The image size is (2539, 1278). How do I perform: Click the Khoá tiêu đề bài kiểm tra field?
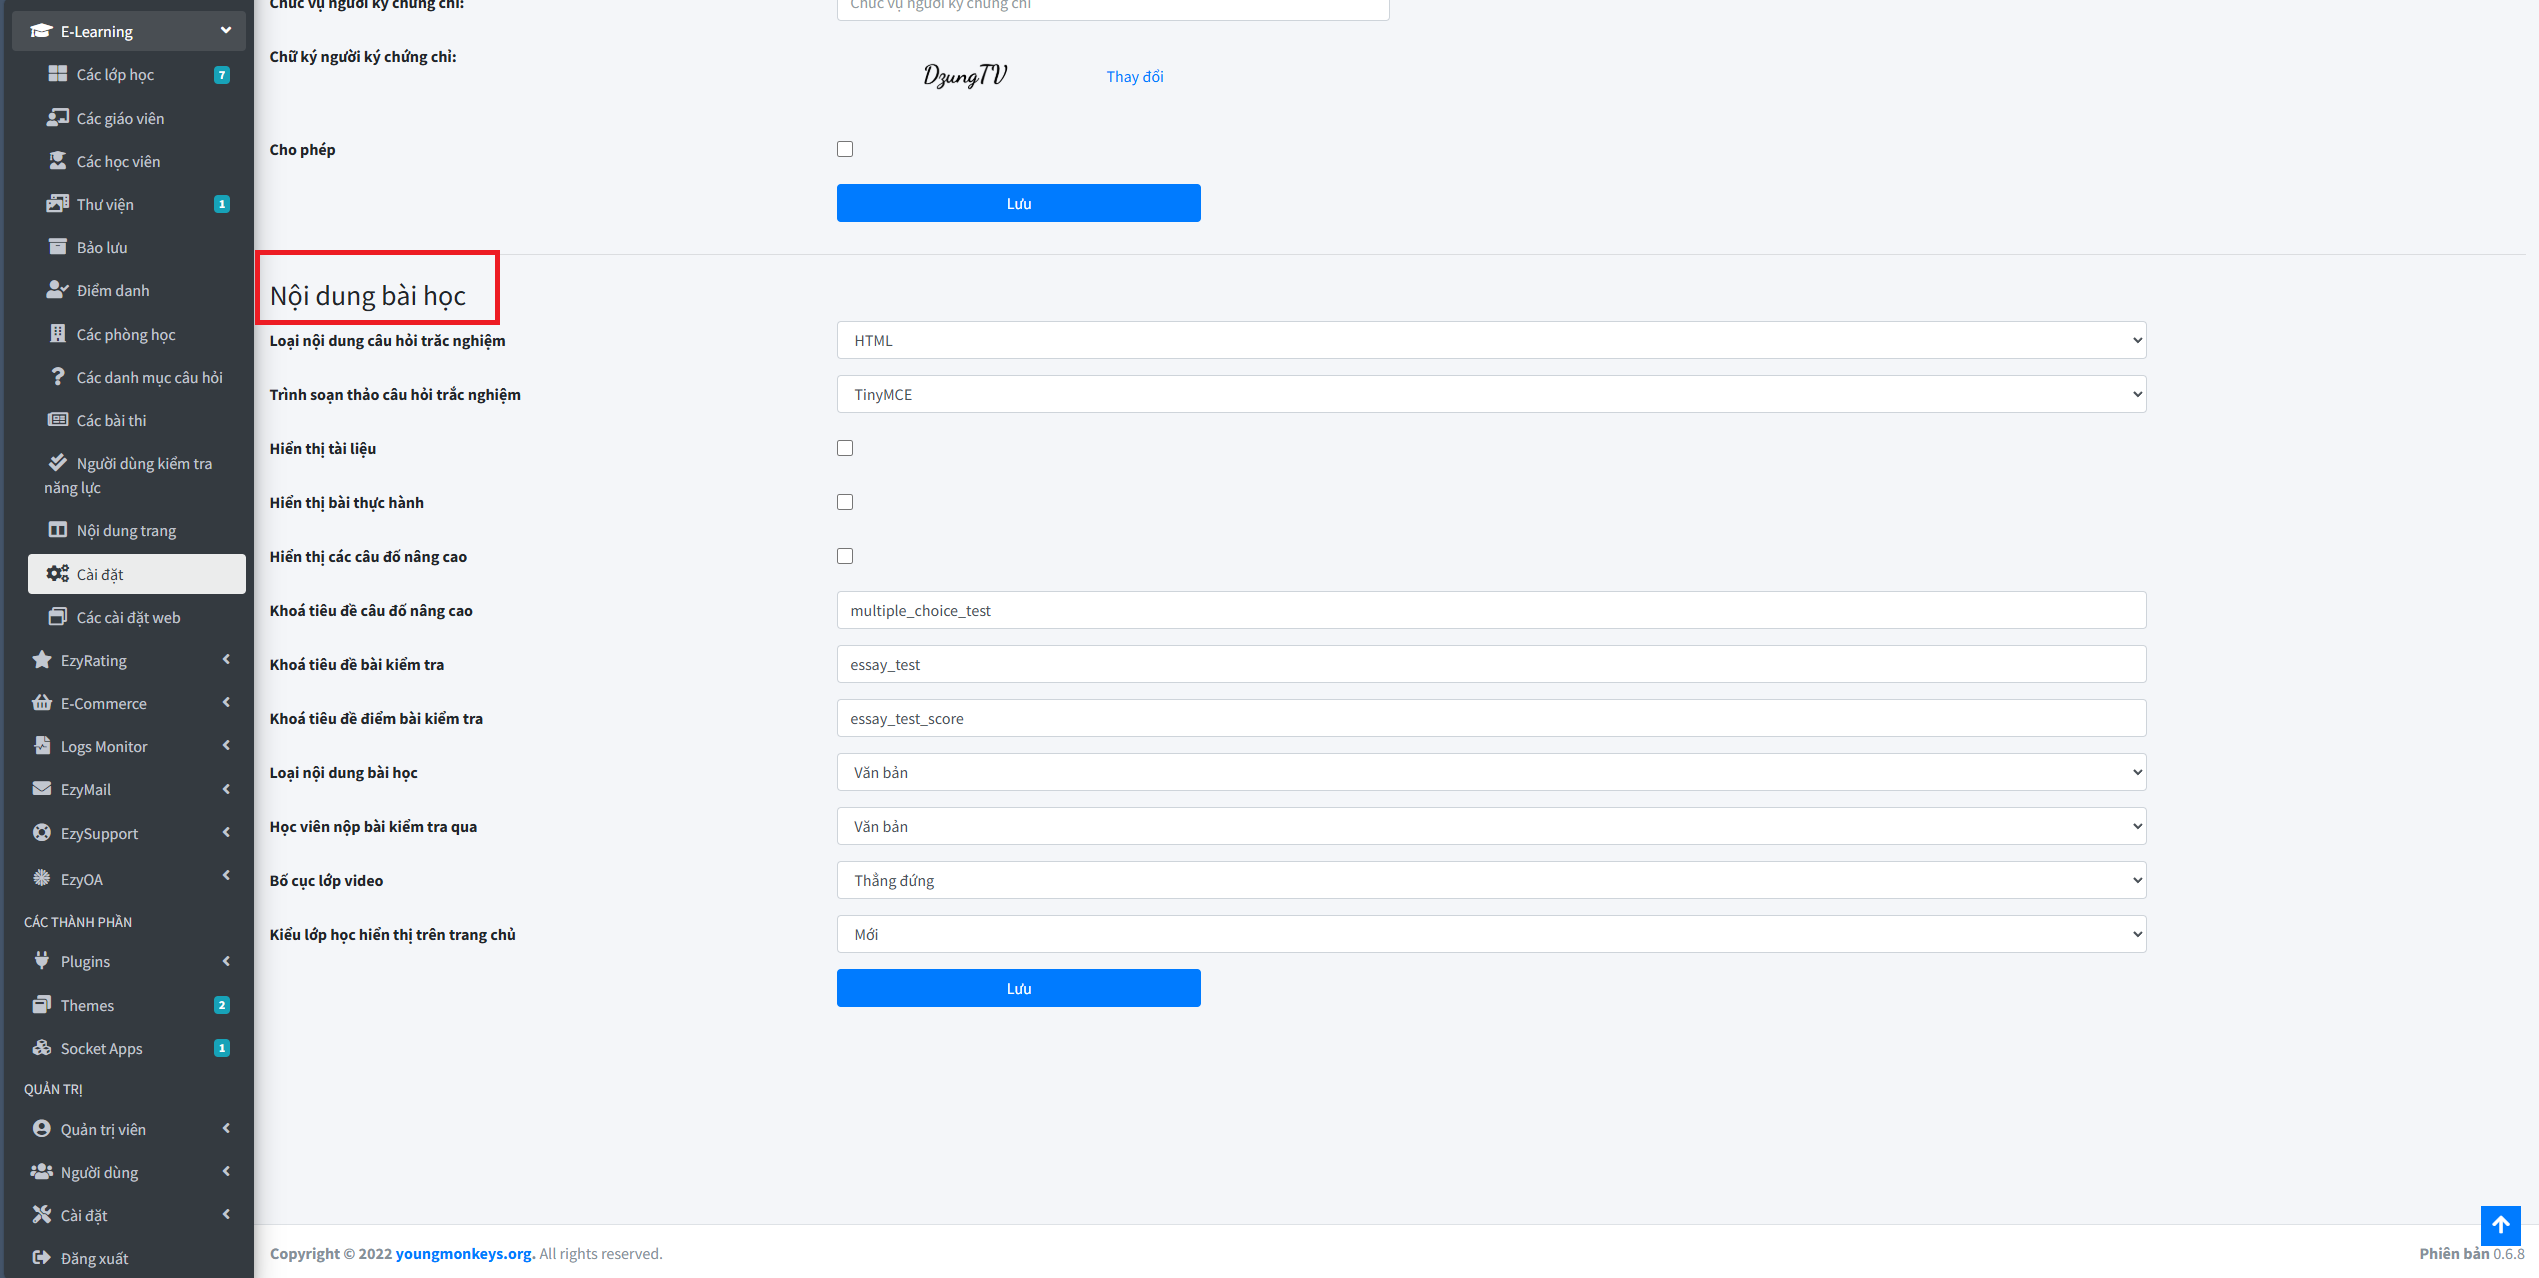[1490, 664]
